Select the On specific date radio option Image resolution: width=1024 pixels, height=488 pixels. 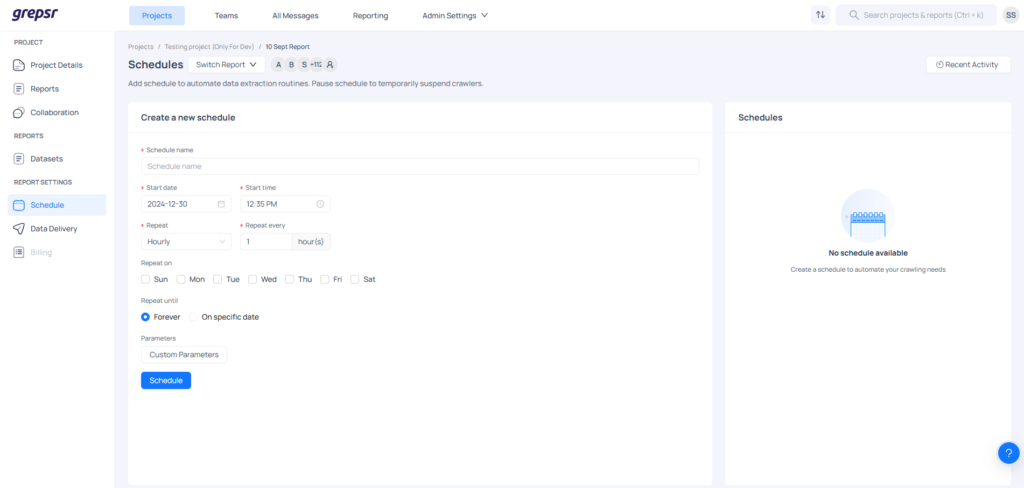click(194, 317)
